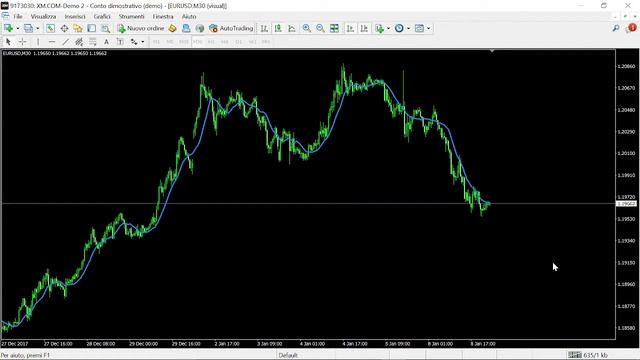This screenshot has width=640, height=360.
Task: Open the red notification badge icon
Action: [x=631, y=28]
